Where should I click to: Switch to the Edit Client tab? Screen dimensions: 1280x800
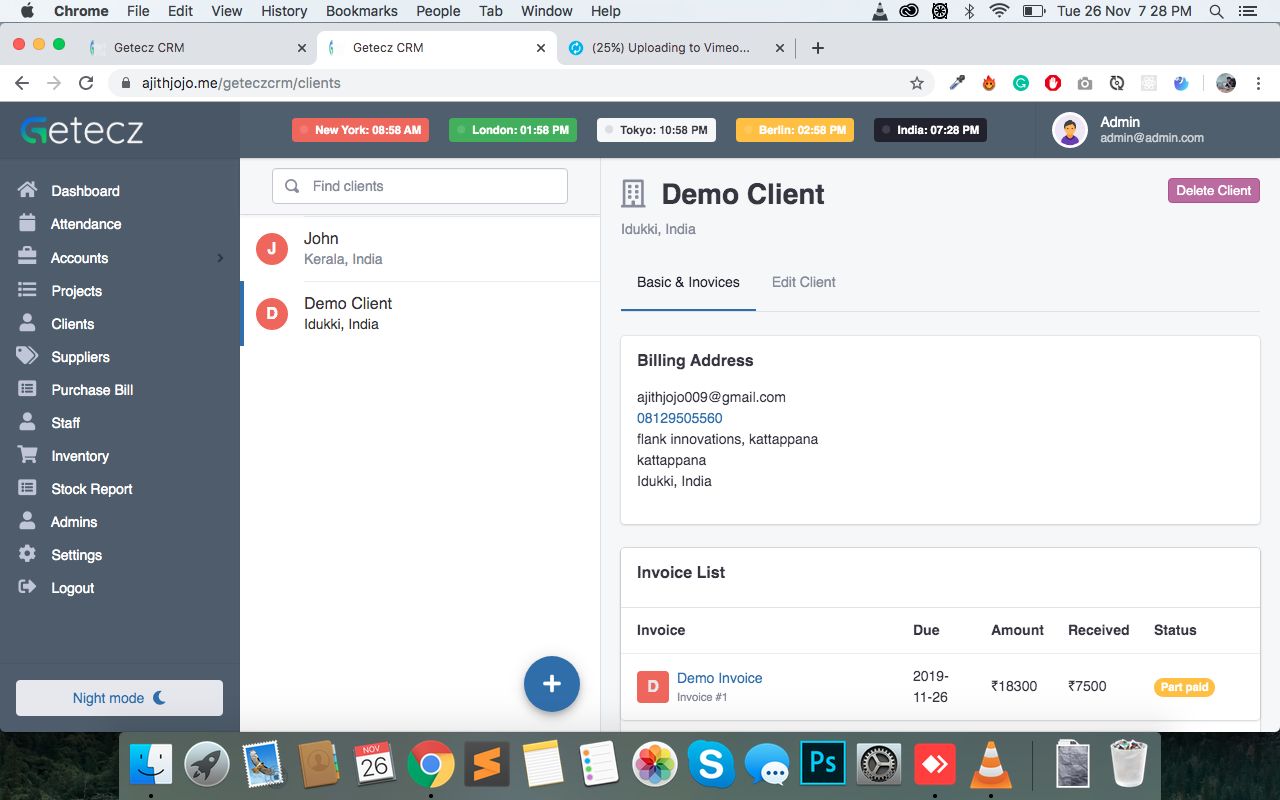click(x=803, y=282)
